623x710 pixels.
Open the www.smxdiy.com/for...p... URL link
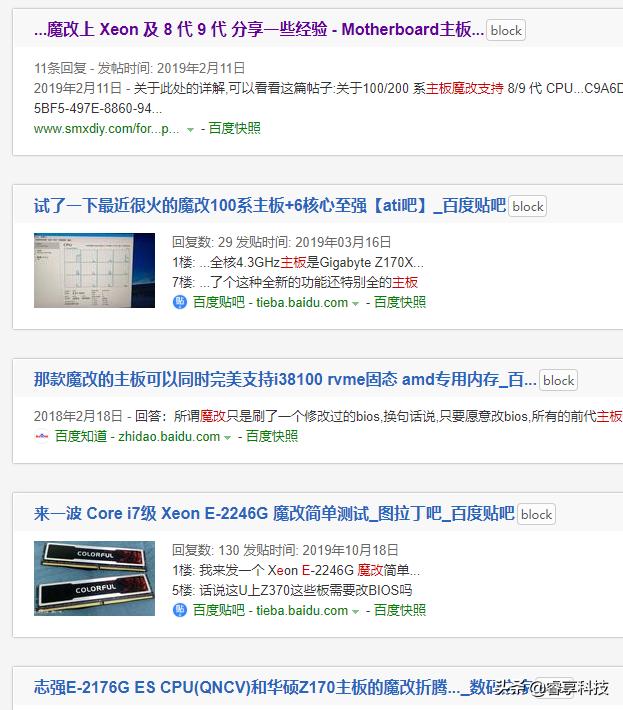(106, 129)
